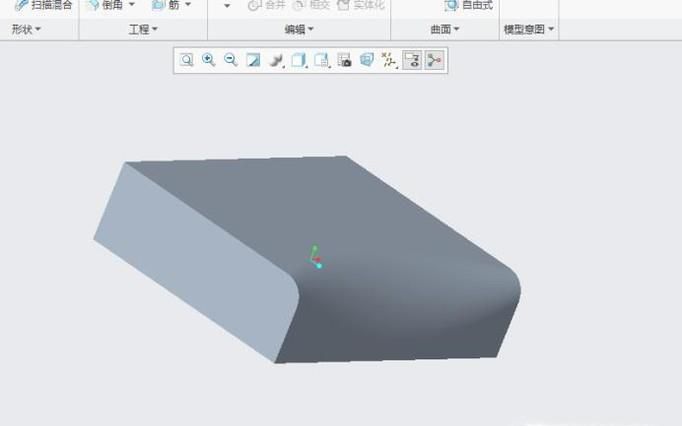This screenshot has width=682, height=426.
Task: Expand the 筋 dropdown arrow
Action: 188,5
